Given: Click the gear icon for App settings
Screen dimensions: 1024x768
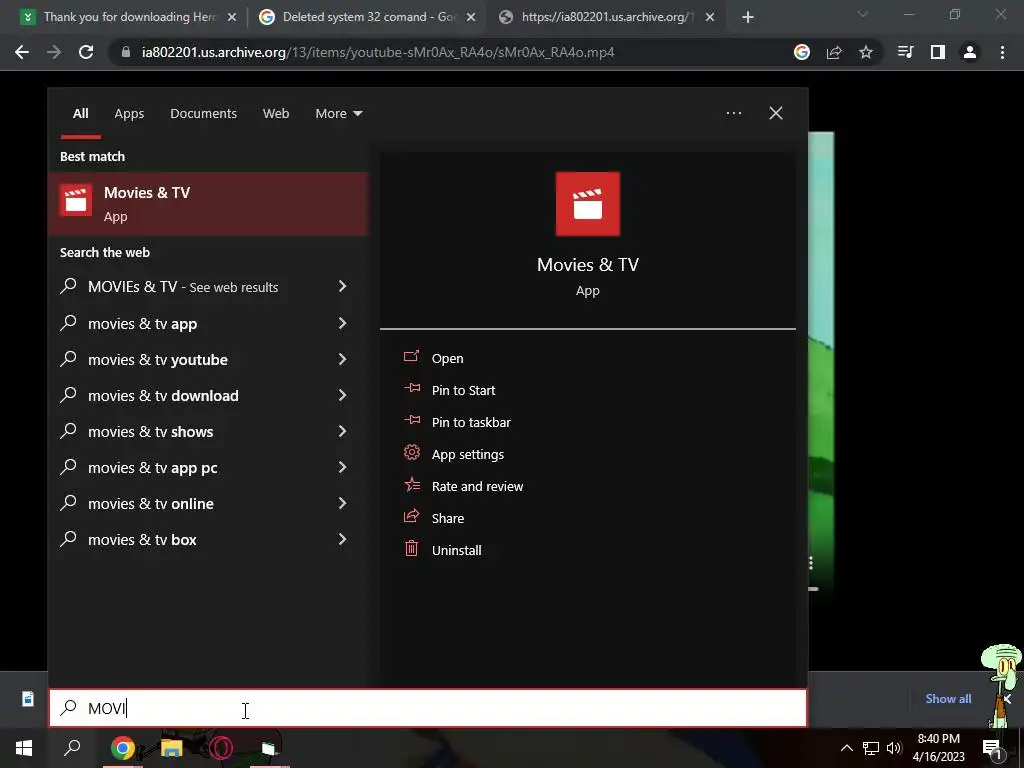Looking at the screenshot, I should (411, 453).
